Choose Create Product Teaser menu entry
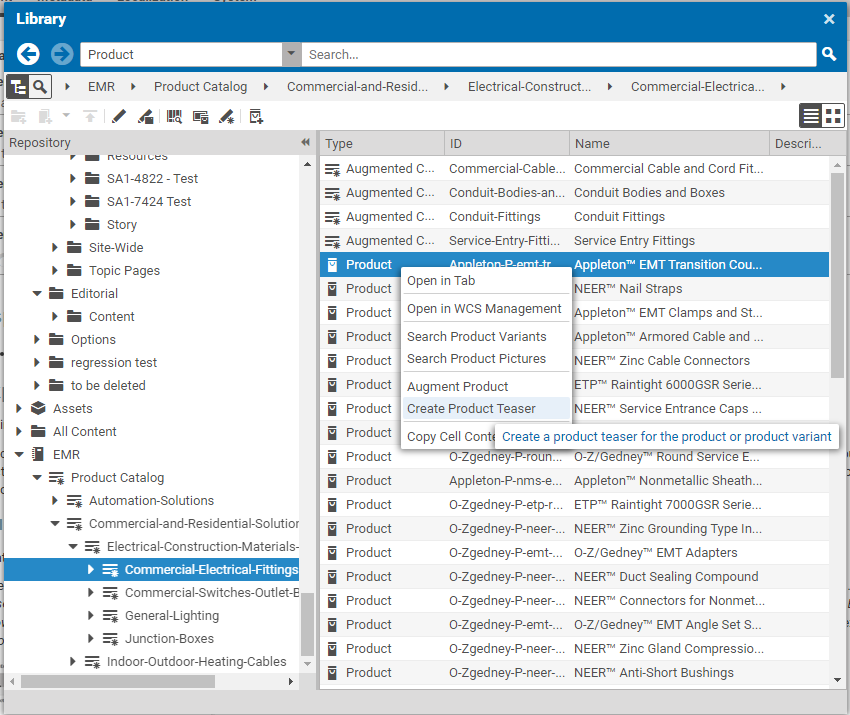Screen dimensions: 850x715 coord(486,409)
